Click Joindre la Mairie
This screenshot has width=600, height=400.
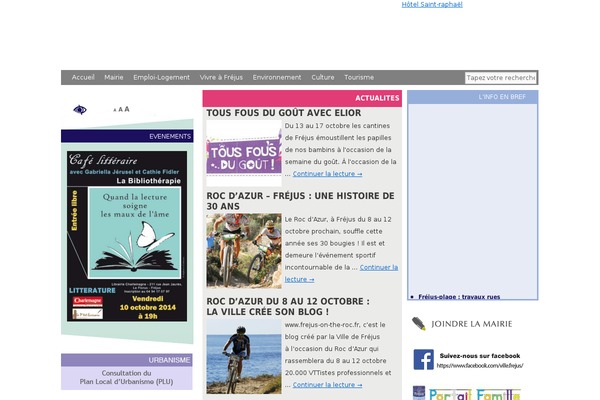coord(471,324)
